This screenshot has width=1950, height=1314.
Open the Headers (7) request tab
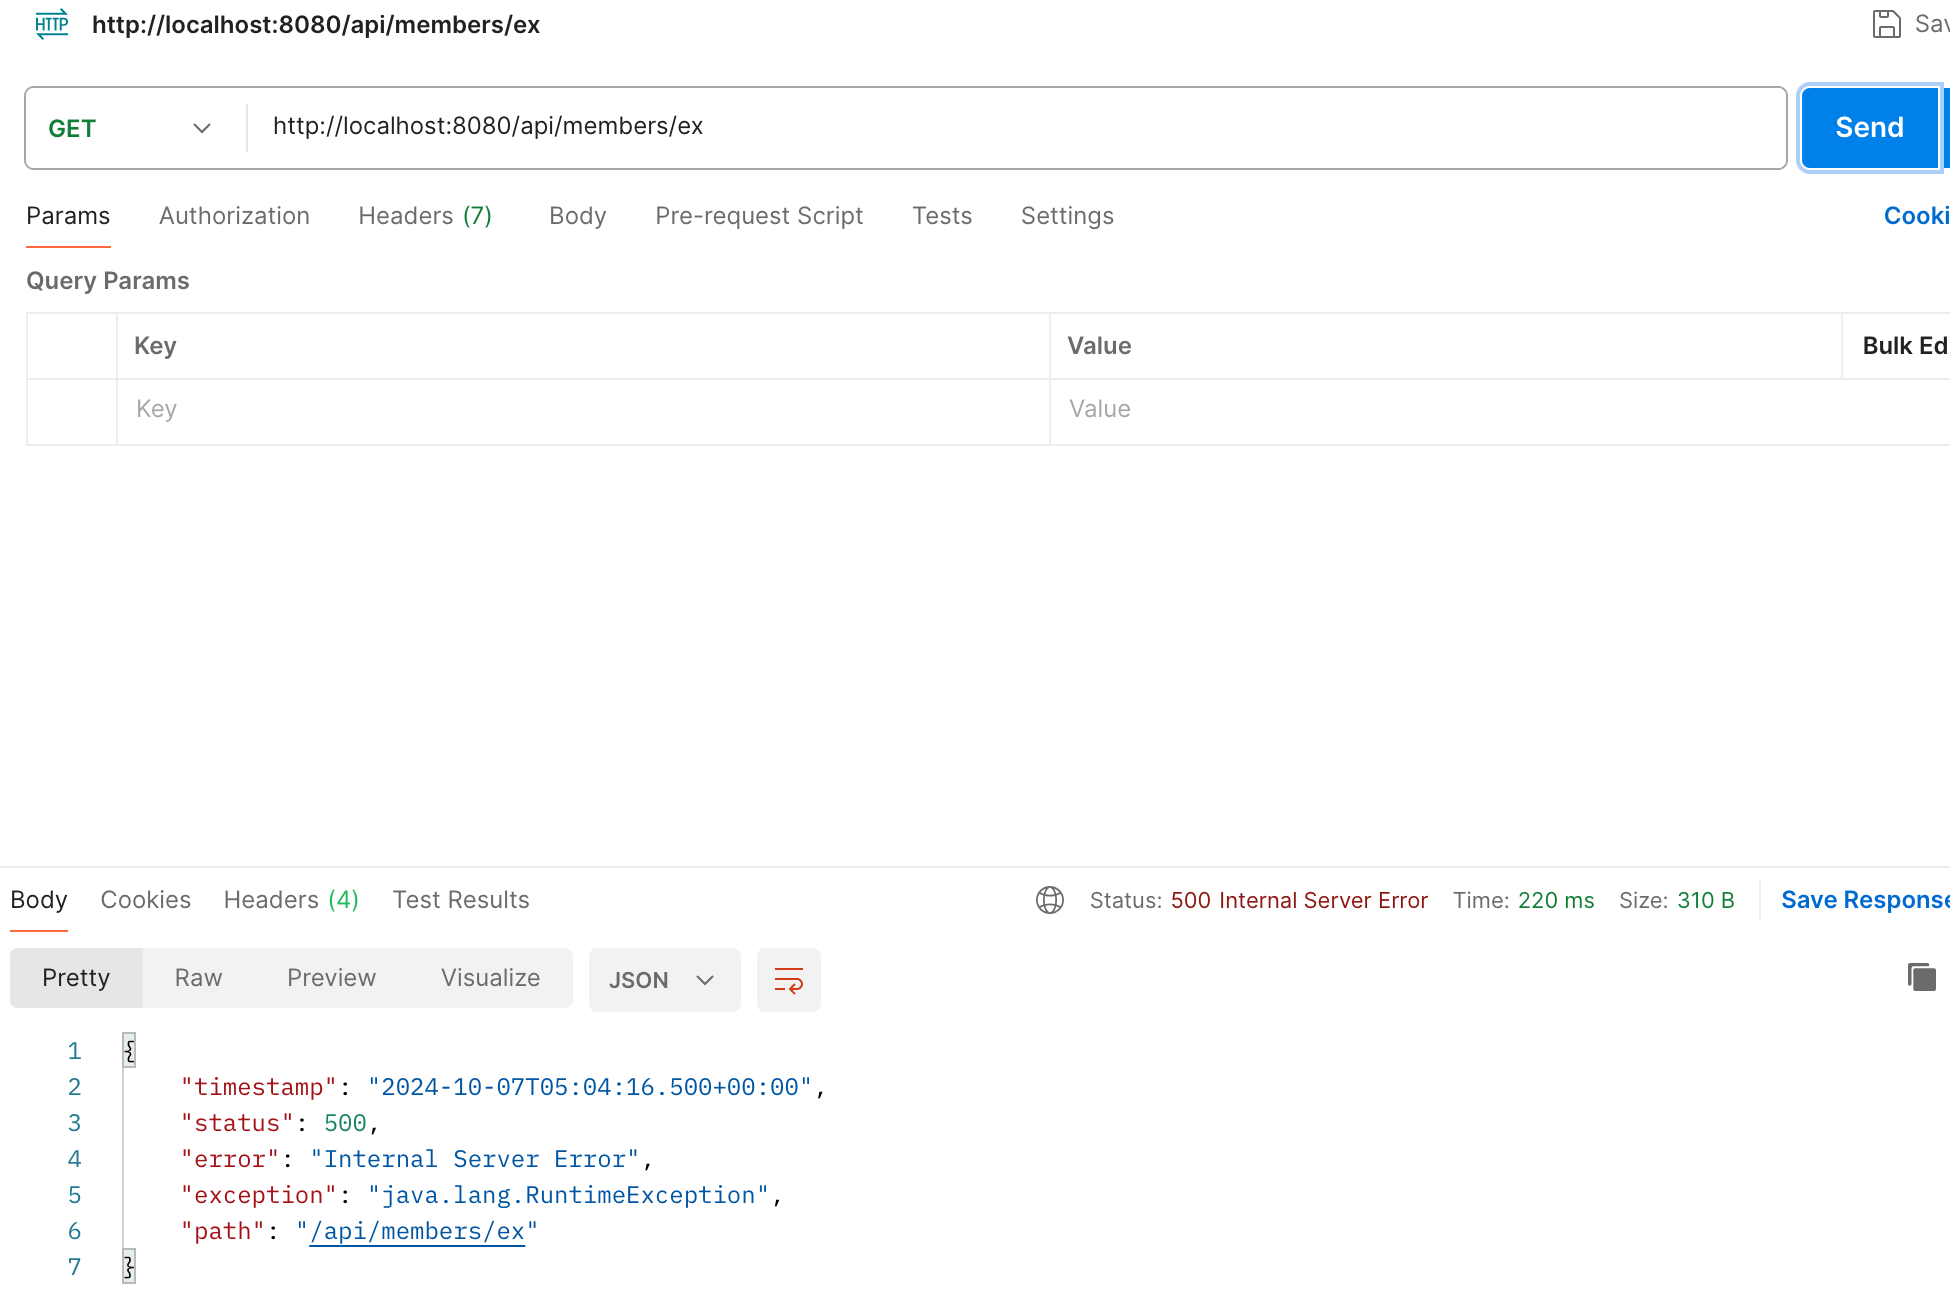pos(424,216)
